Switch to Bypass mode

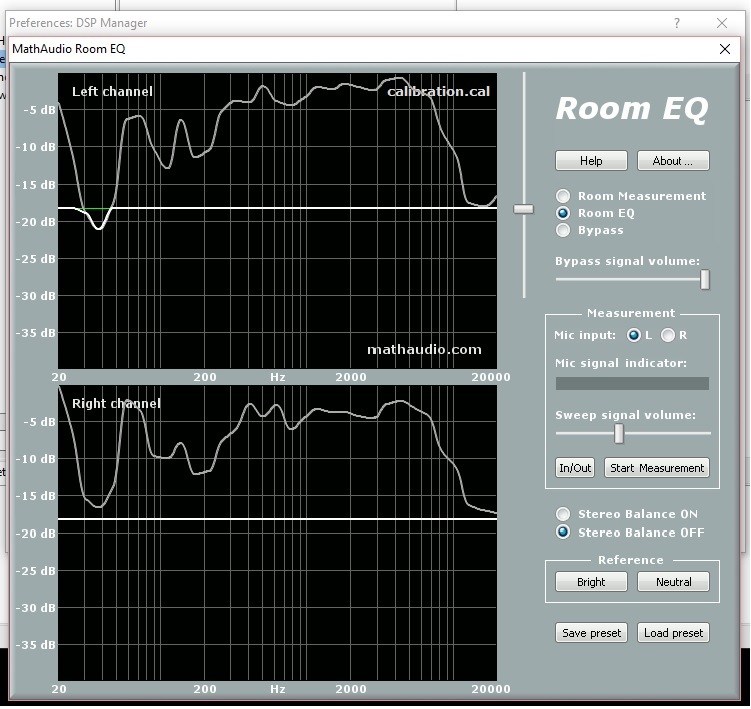coord(564,230)
